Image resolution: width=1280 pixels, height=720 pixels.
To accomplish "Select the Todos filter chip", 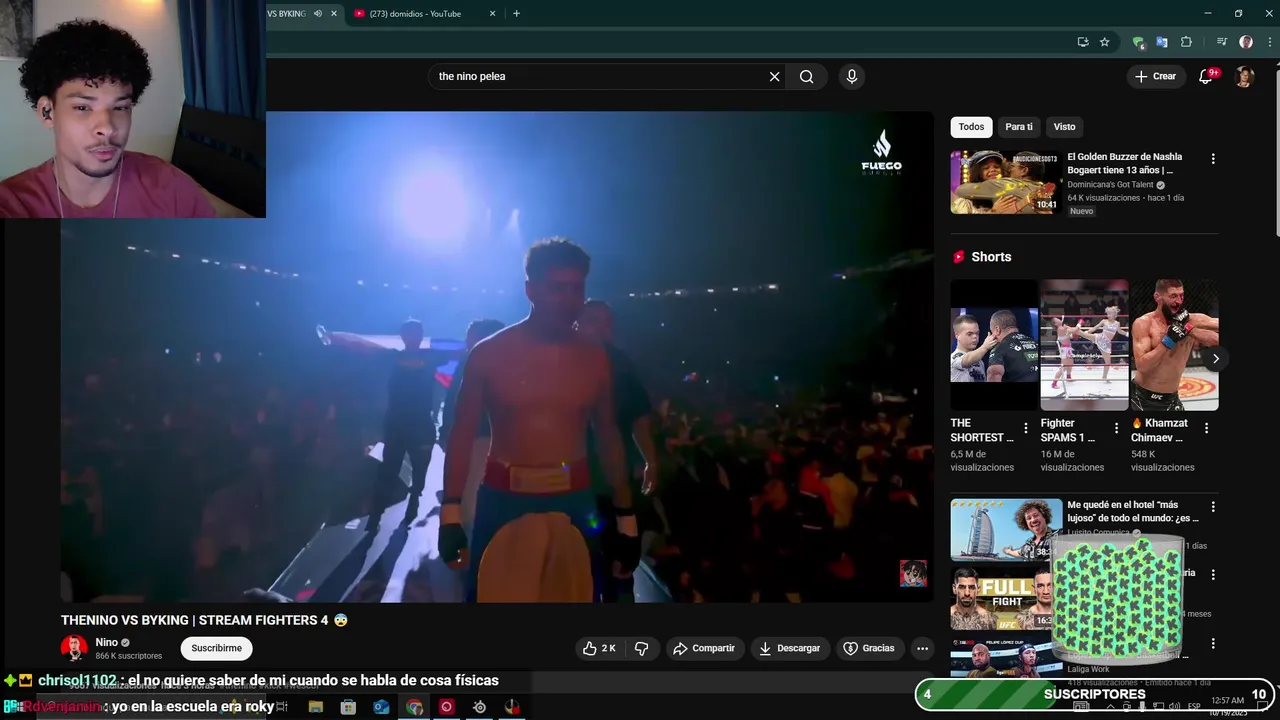I will click(x=971, y=127).
